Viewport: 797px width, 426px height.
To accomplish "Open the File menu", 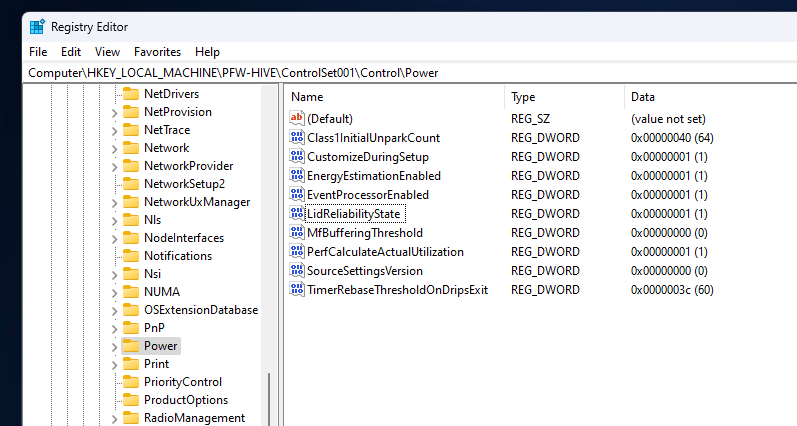I will (x=38, y=52).
